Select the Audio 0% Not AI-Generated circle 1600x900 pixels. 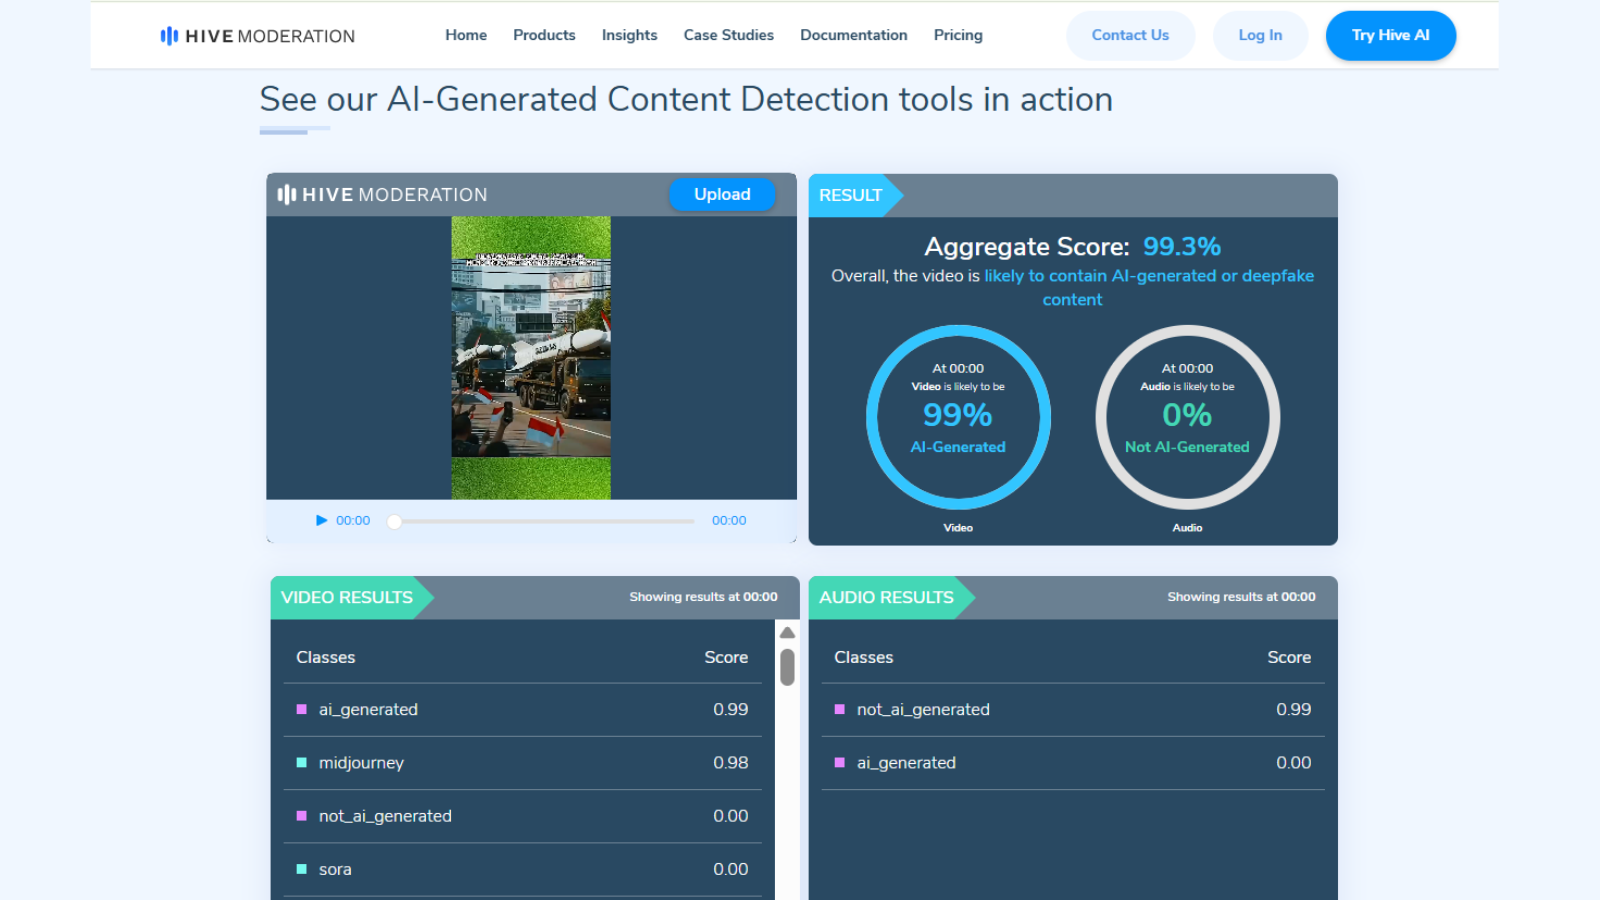click(x=1187, y=417)
